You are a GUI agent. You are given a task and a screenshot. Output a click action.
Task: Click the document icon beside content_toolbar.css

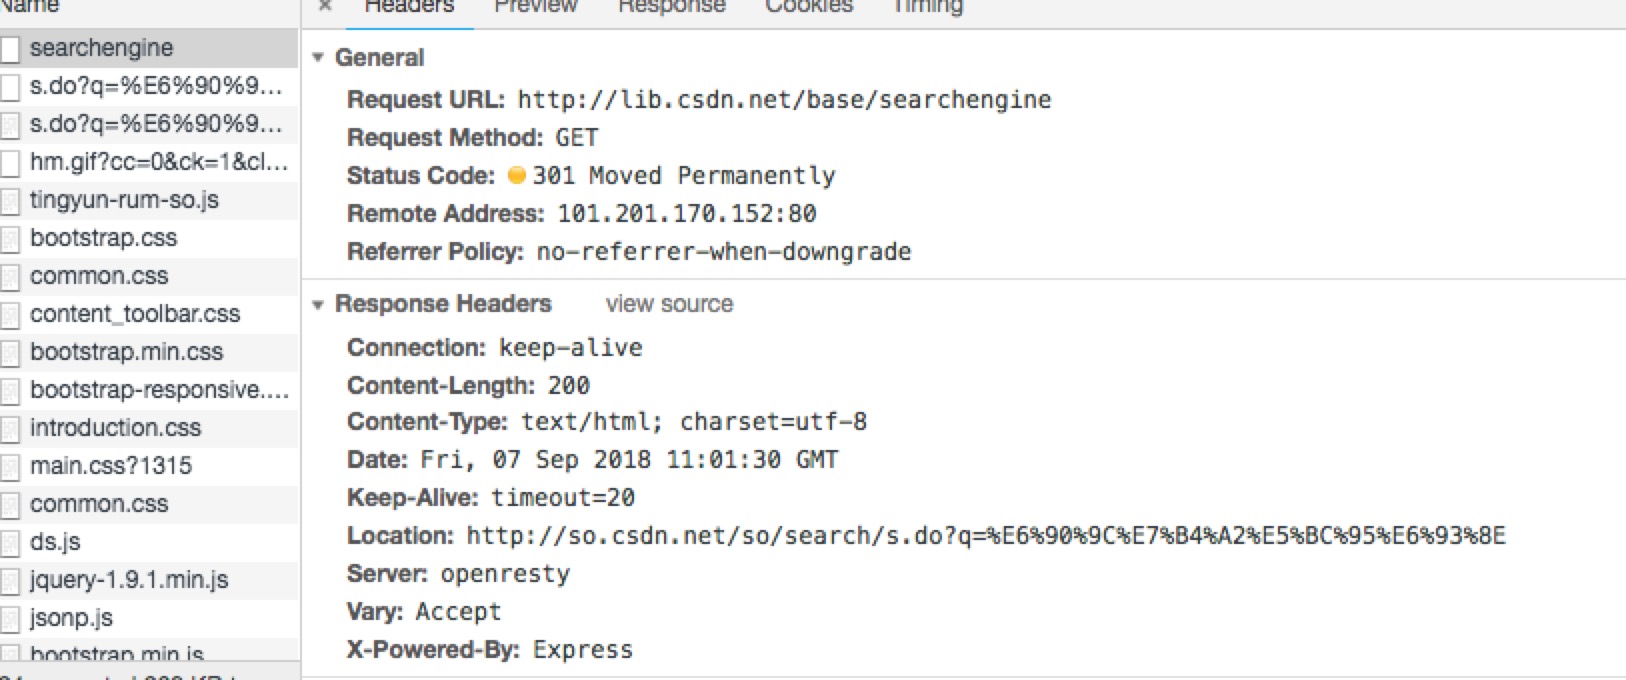pyautogui.click(x=10, y=315)
